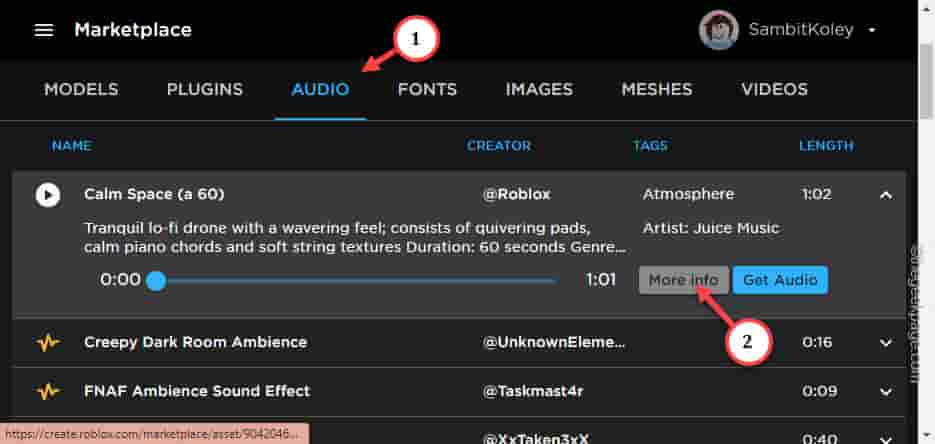Expand the Creepy Dark Room Ambience row
The height and width of the screenshot is (444, 935).
886,343
